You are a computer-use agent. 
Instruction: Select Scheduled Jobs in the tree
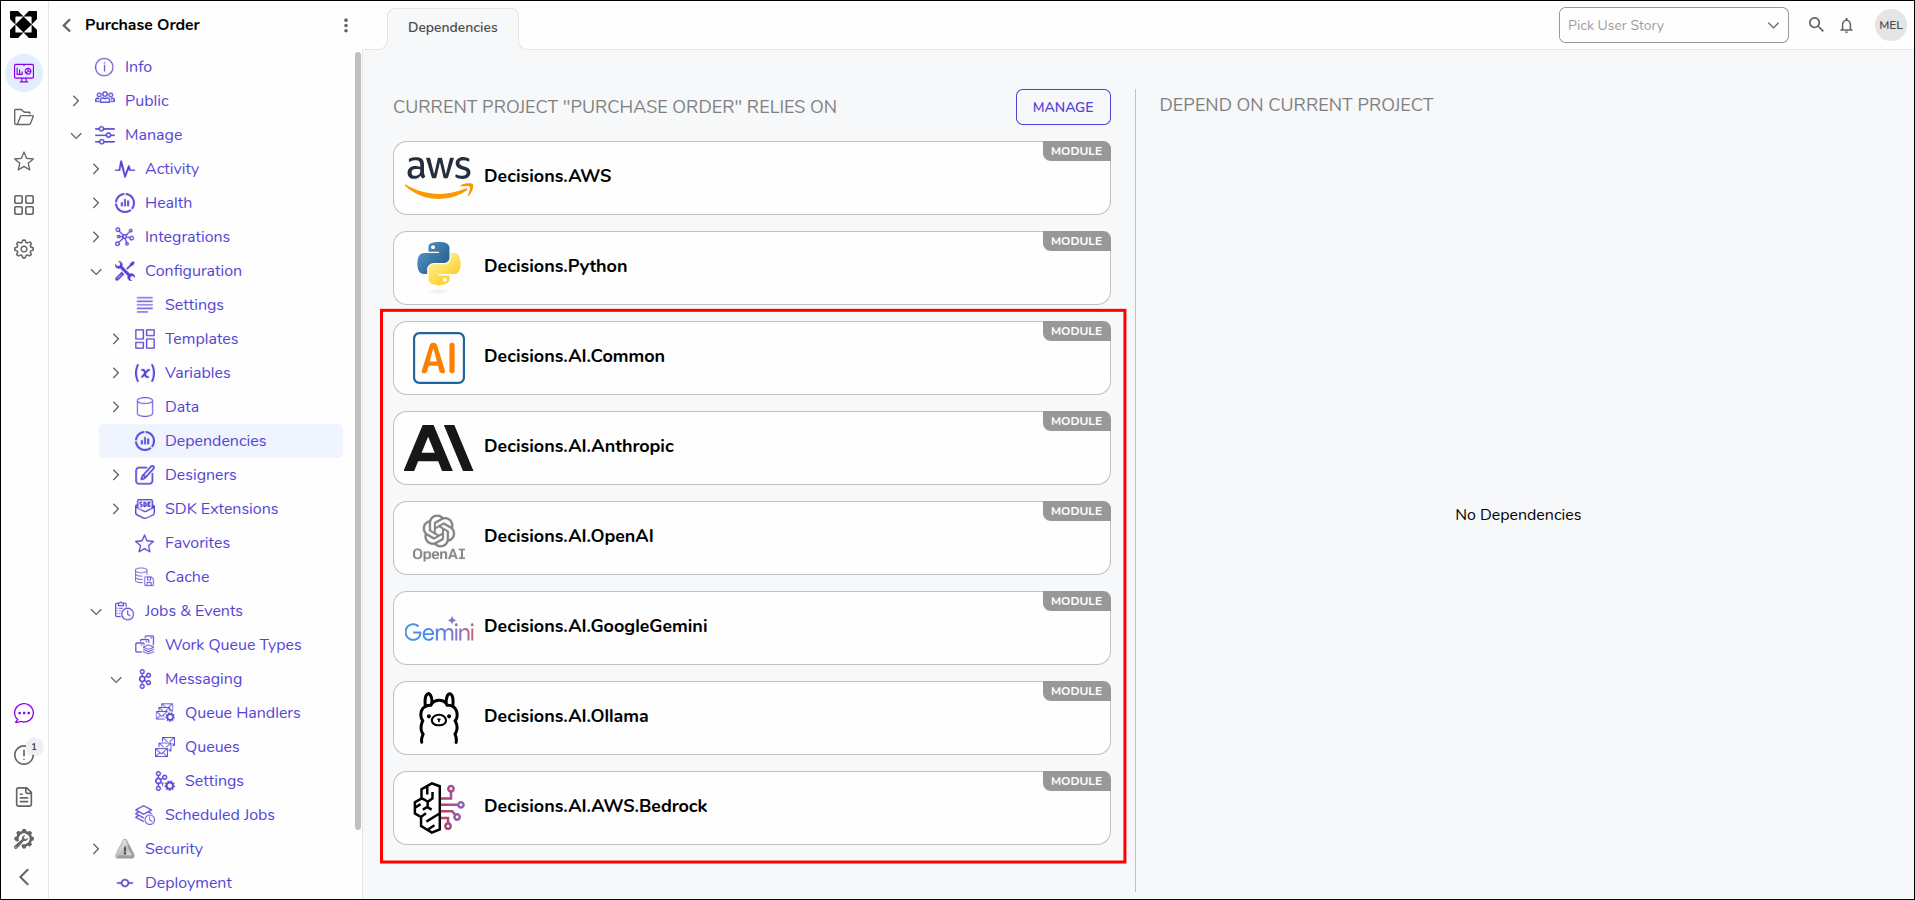[x=219, y=815]
